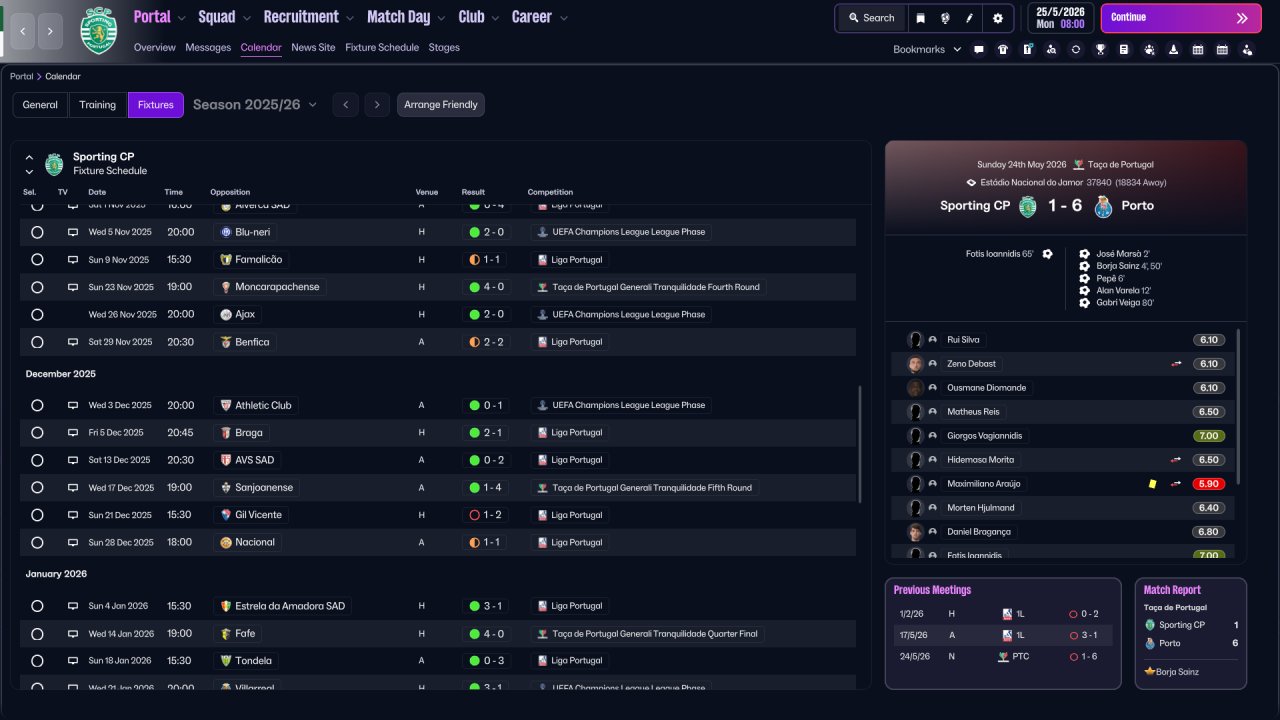Click the purple Continue button
The height and width of the screenshot is (720, 1280).
tap(1181, 18)
